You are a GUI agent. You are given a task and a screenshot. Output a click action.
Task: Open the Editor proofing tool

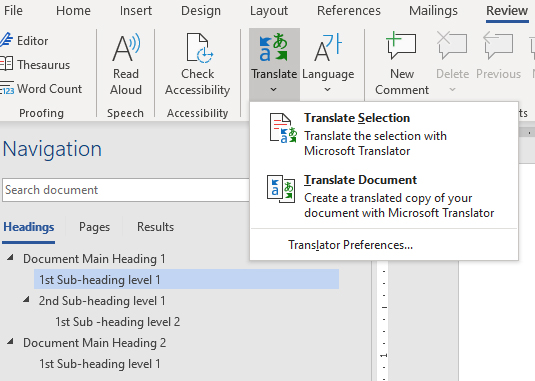tap(24, 41)
